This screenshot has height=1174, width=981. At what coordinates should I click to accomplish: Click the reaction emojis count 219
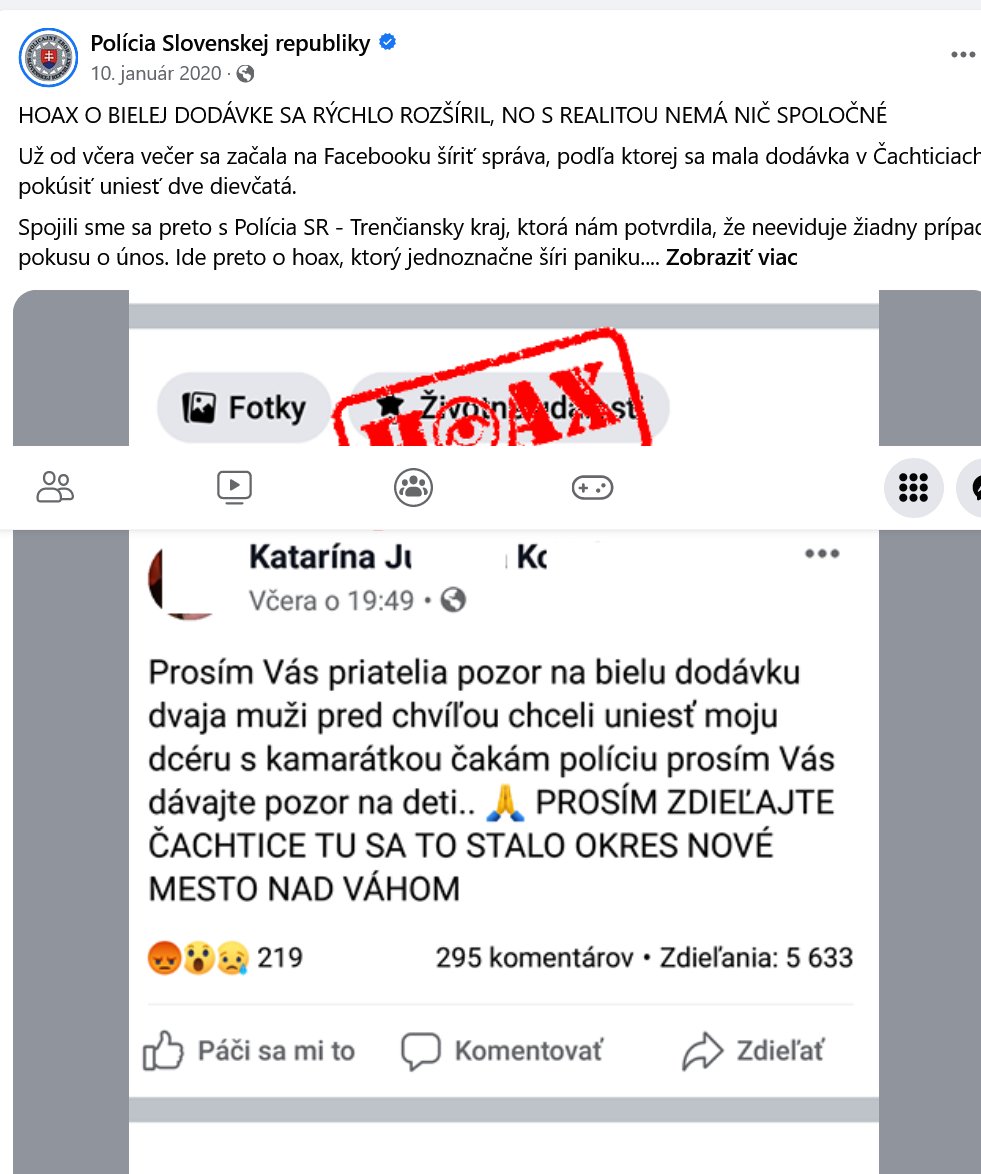(225, 958)
